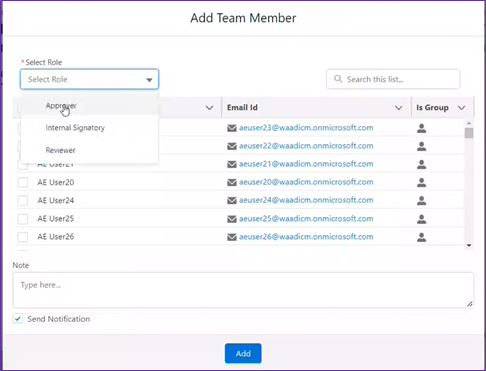This screenshot has width=486, height=371.
Task: Choose Internal Signatory from the role list
Action: [x=89, y=128]
